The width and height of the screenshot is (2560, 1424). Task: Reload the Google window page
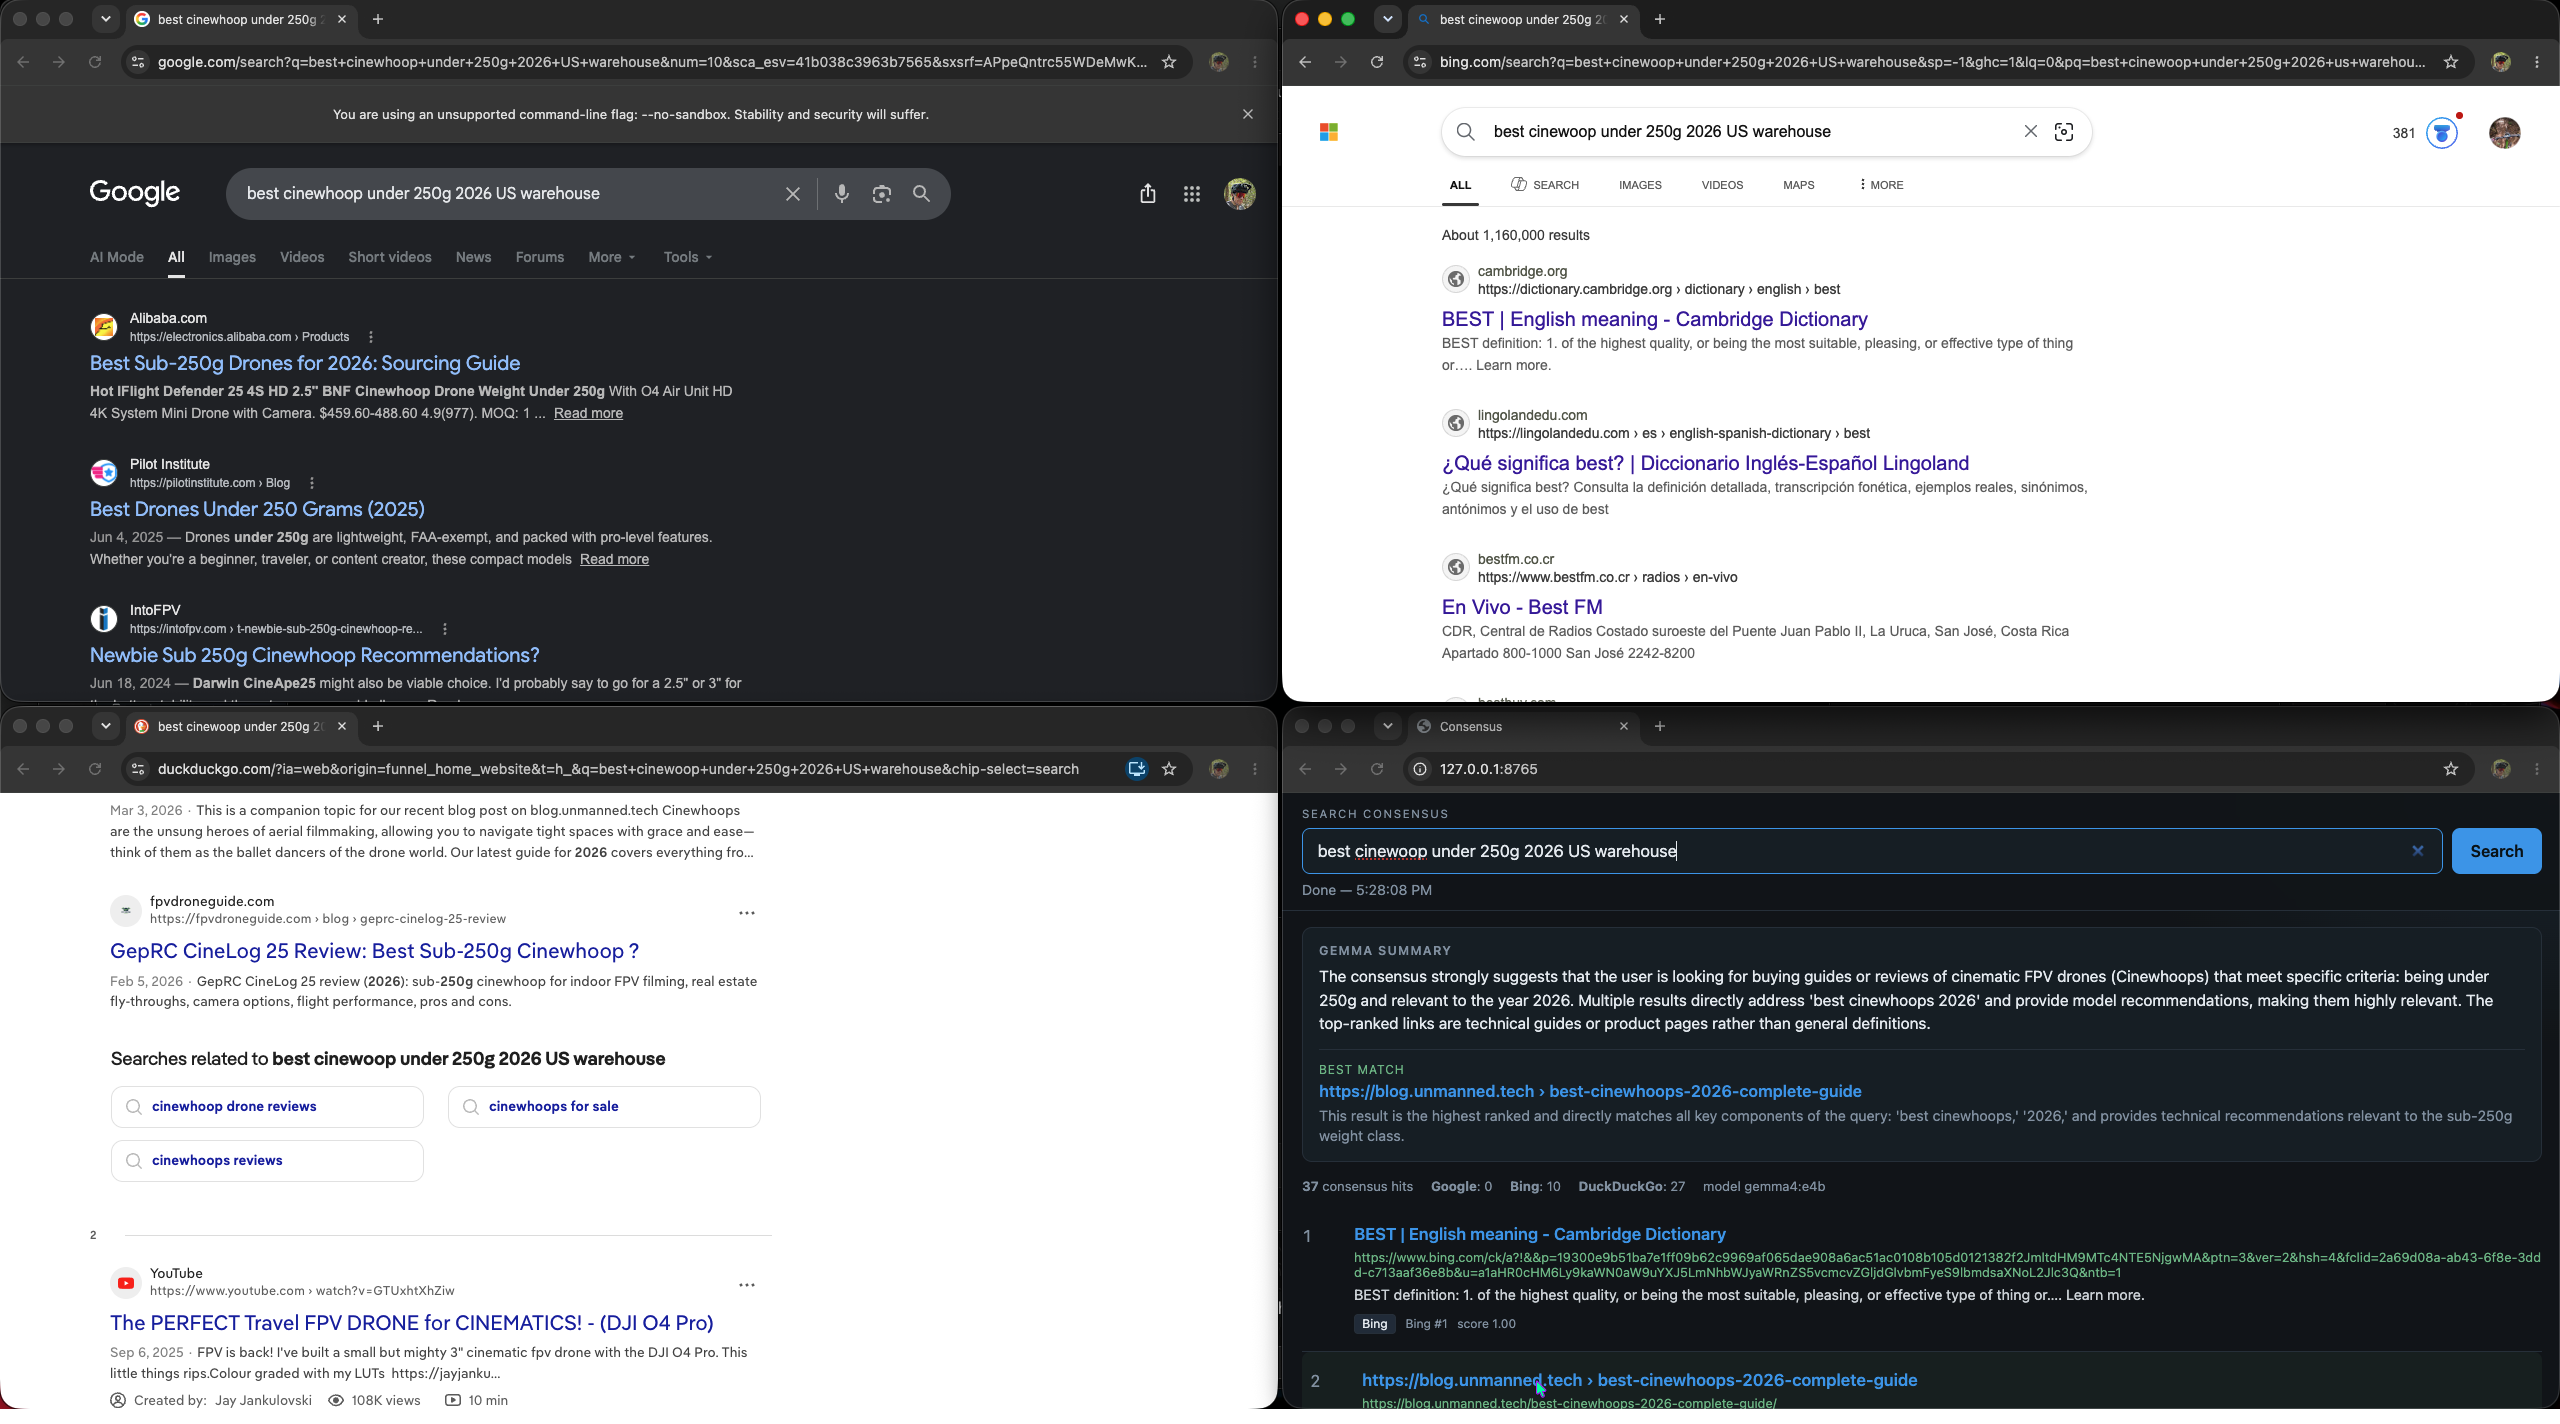pyautogui.click(x=95, y=62)
